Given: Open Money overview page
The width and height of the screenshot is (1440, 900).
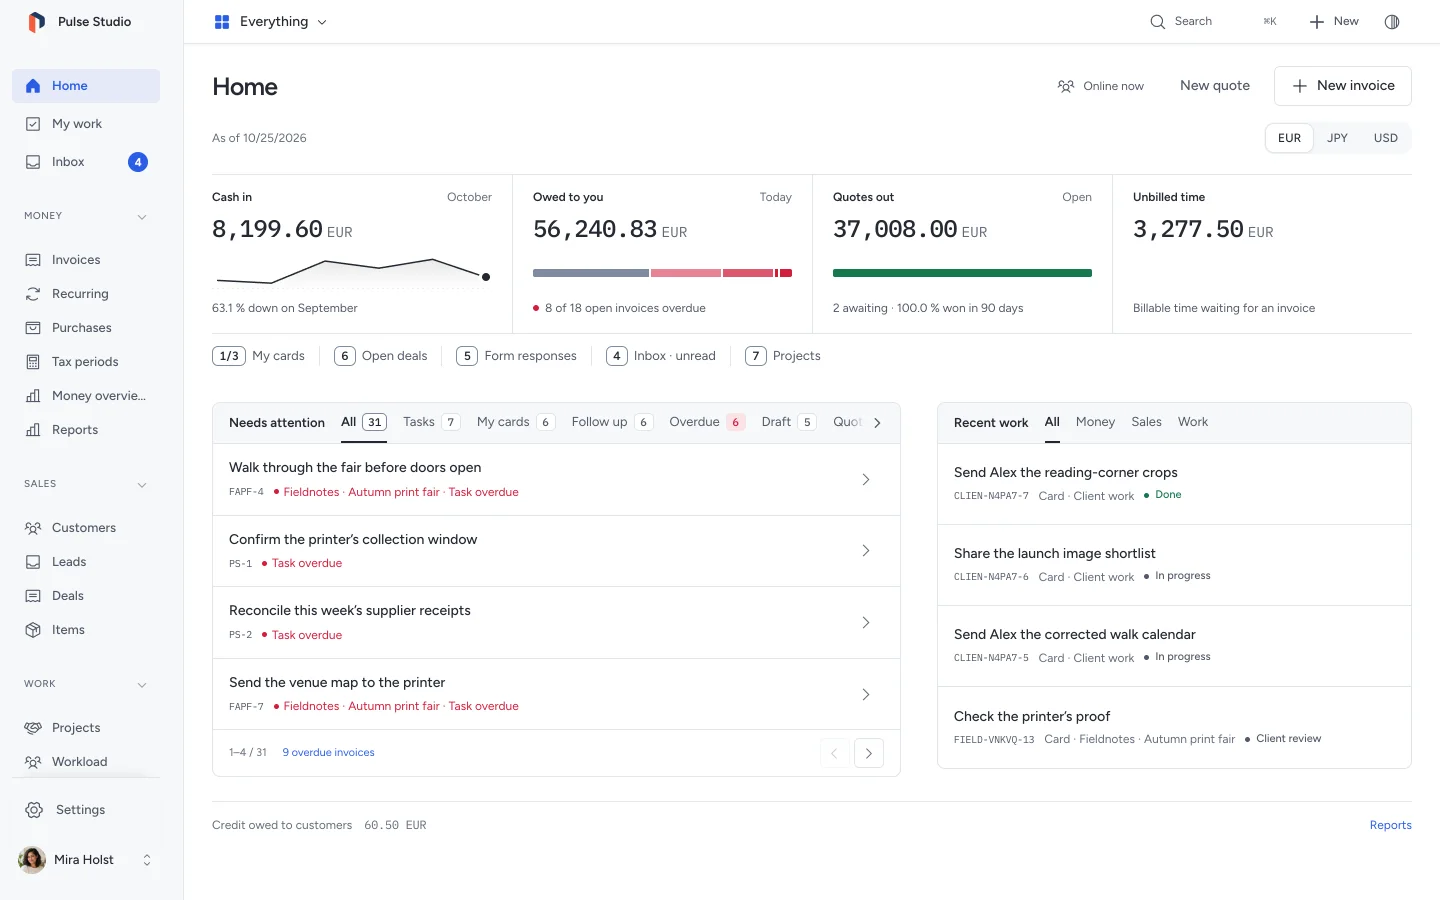Looking at the screenshot, I should pos(86,396).
